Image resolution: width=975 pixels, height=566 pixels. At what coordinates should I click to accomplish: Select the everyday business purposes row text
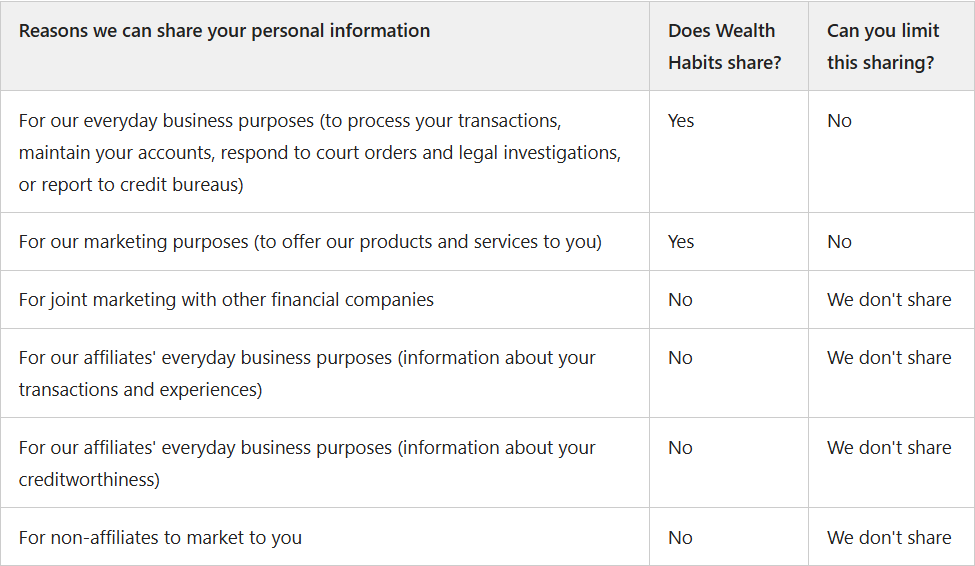click(320, 152)
